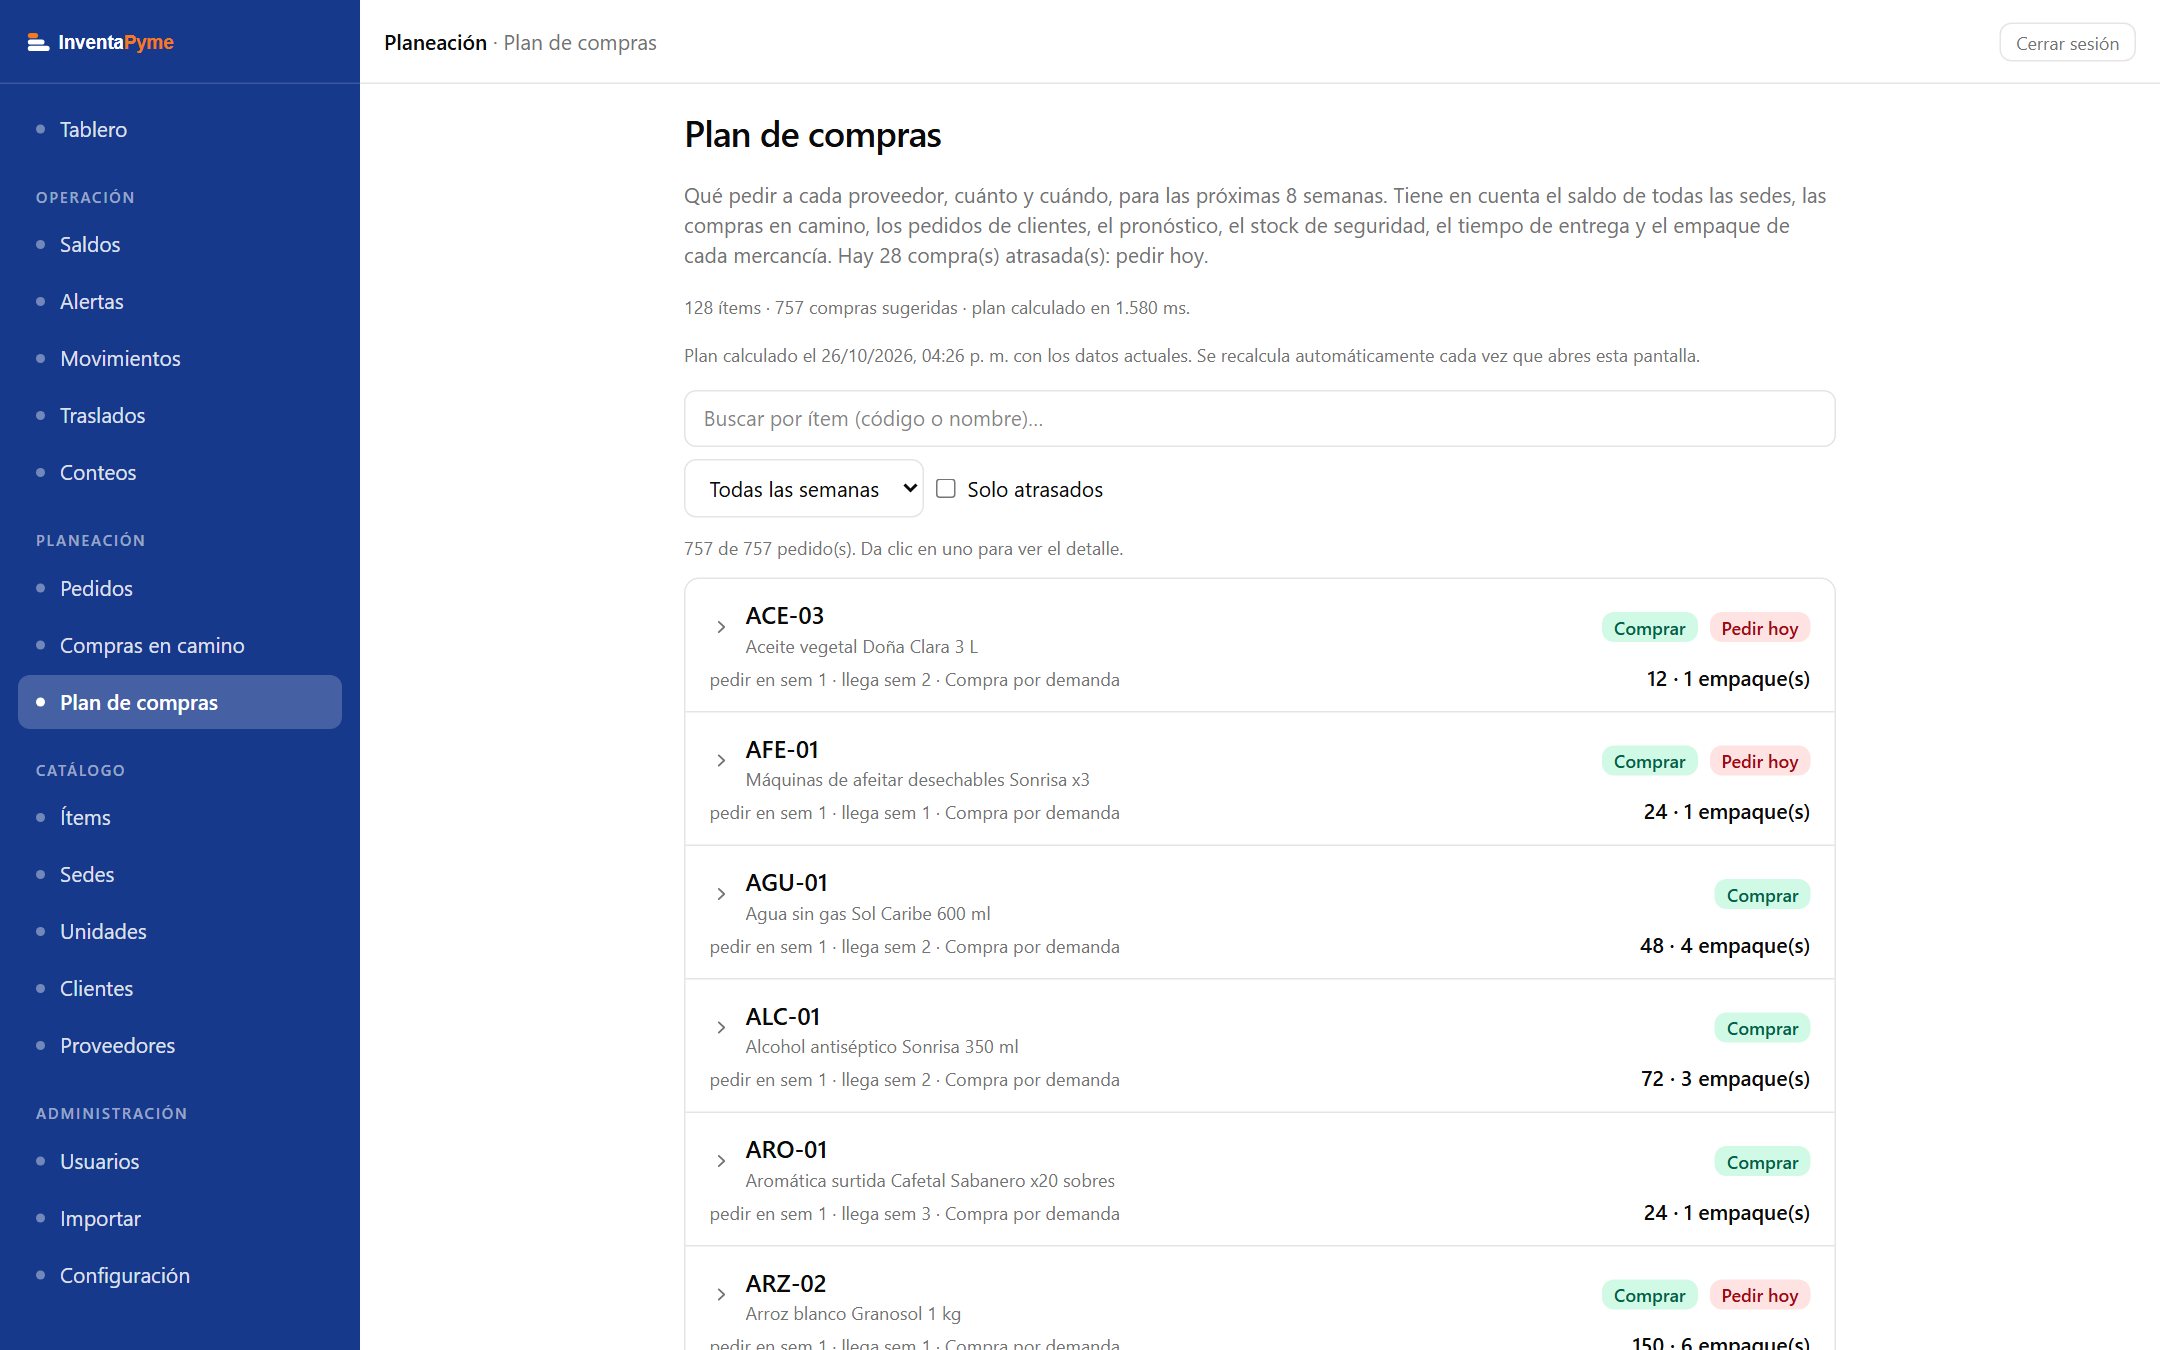
Task: Click Aceite vegetal Doña Clara 3 L
Action: tap(861, 646)
